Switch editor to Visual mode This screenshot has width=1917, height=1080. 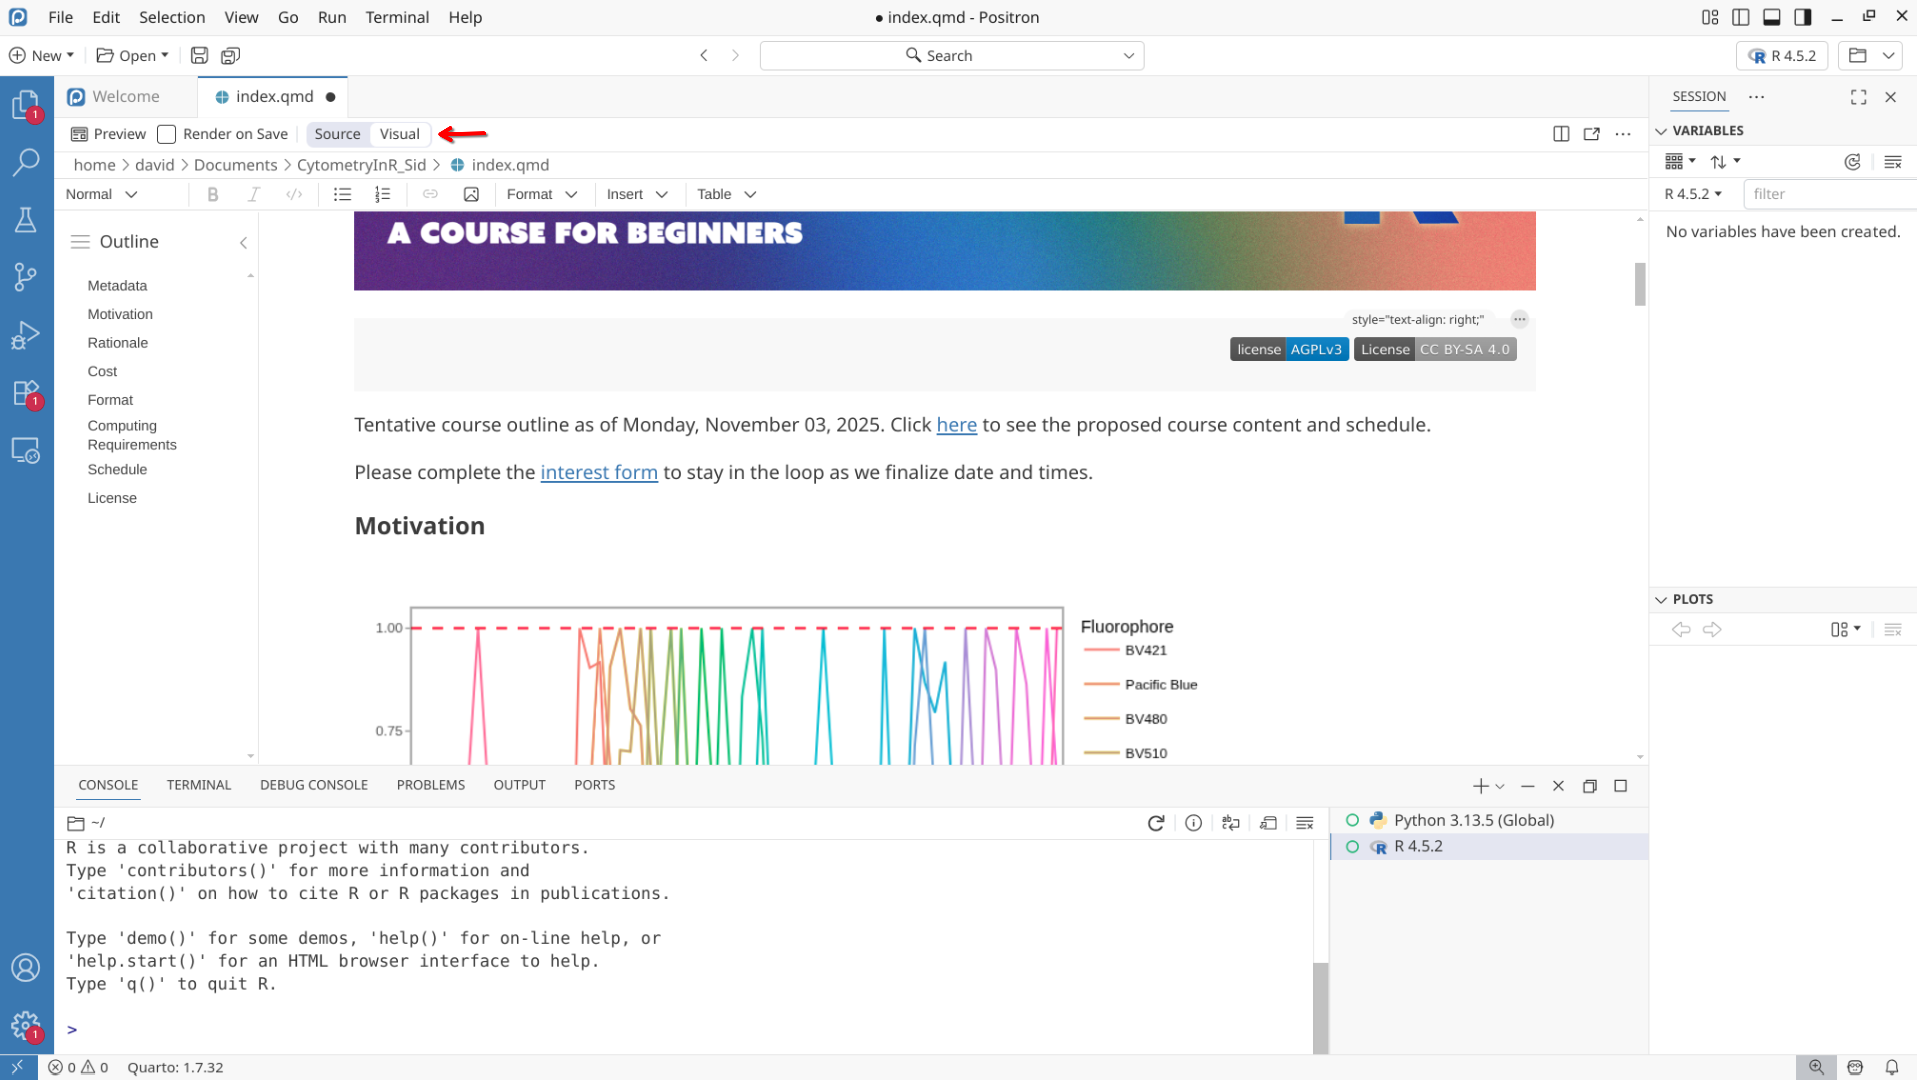coord(399,134)
